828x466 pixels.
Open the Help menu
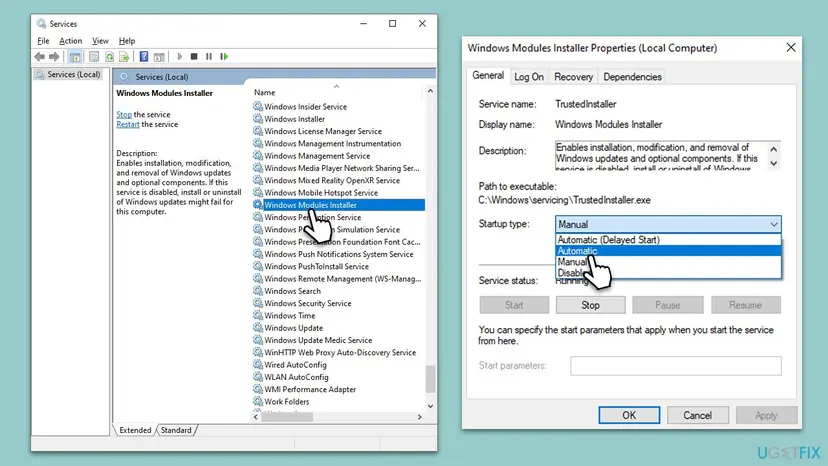(x=127, y=41)
